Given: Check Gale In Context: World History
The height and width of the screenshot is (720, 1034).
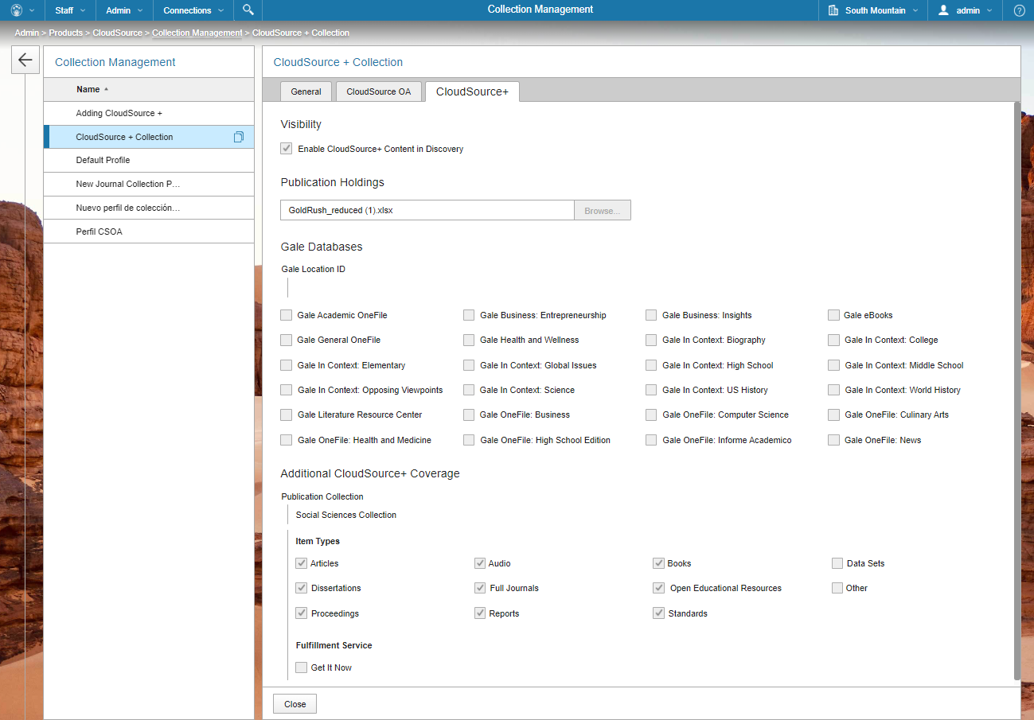Looking at the screenshot, I should coord(834,390).
